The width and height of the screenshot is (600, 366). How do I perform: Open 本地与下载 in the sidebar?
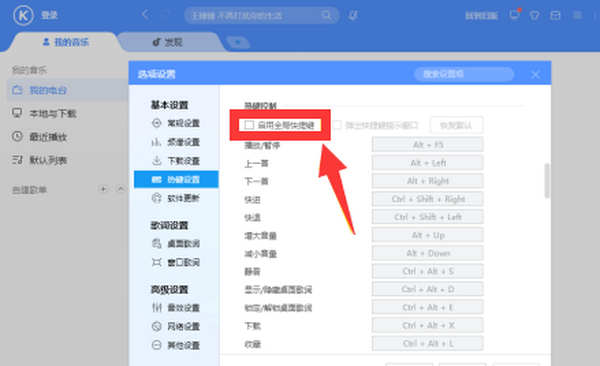click(53, 114)
